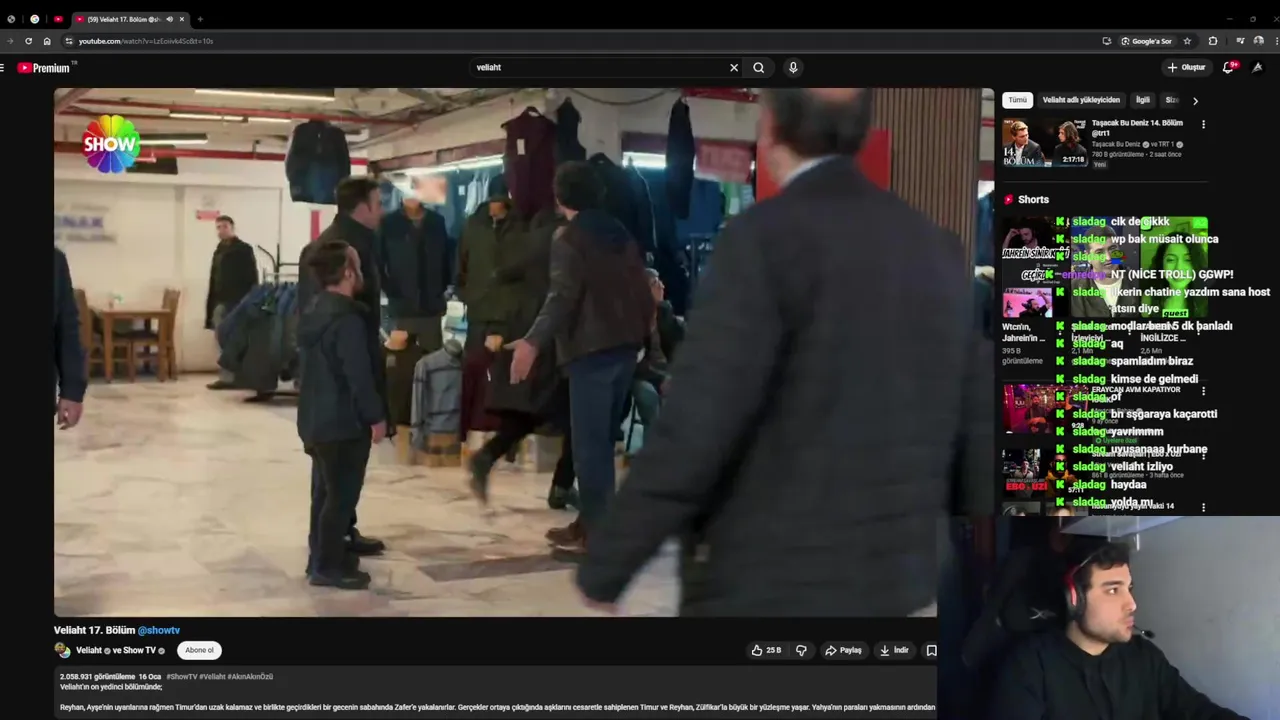This screenshot has width=1280, height=720.
Task: Select Veliaht adlı yükleyiciden chip
Action: pyautogui.click(x=1081, y=100)
